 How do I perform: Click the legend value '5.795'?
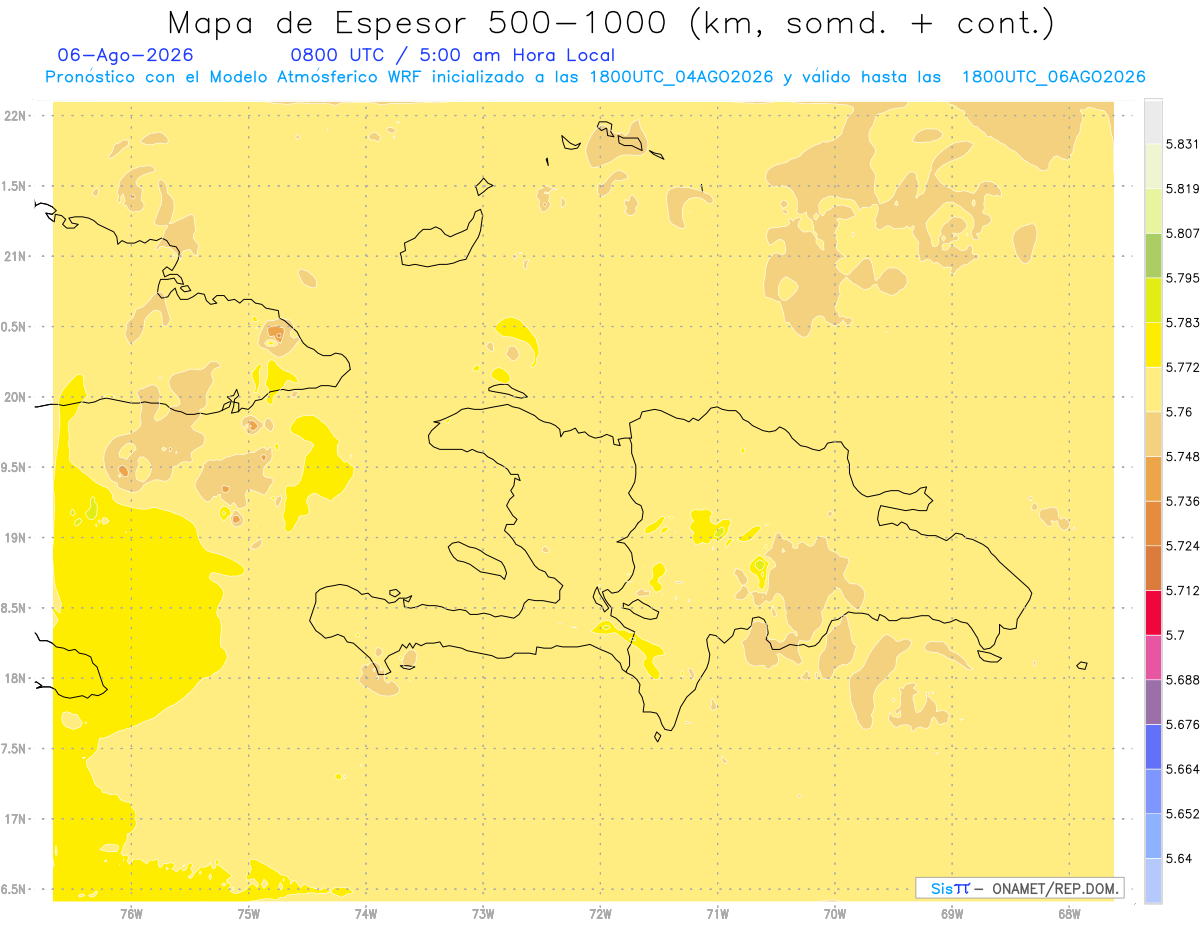[1183, 278]
